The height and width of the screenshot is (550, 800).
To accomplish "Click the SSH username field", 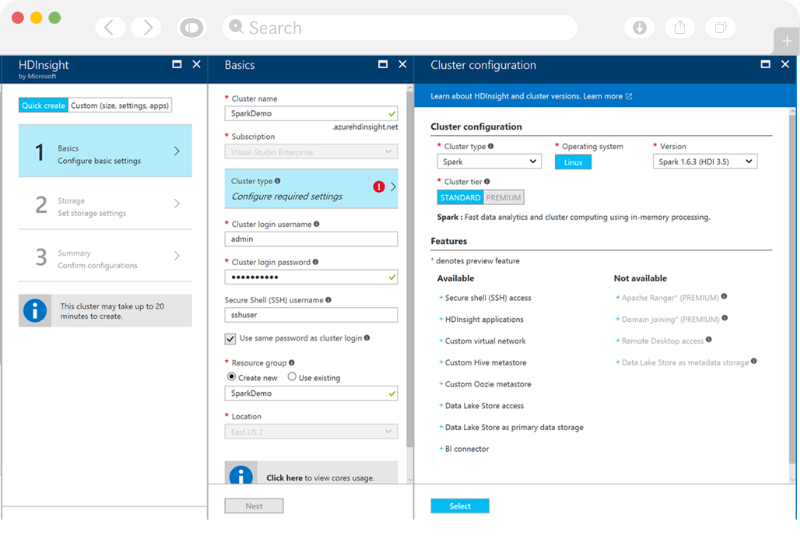I will [x=311, y=315].
